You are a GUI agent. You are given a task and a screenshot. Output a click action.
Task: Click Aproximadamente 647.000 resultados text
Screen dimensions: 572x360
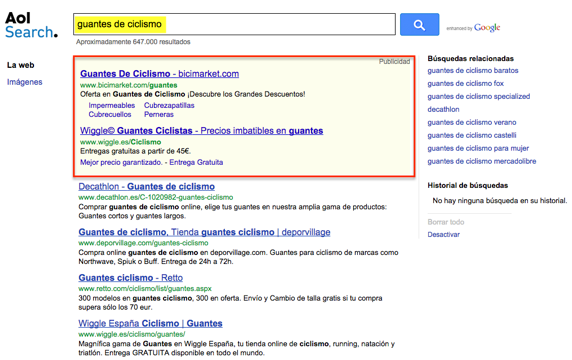tap(133, 42)
